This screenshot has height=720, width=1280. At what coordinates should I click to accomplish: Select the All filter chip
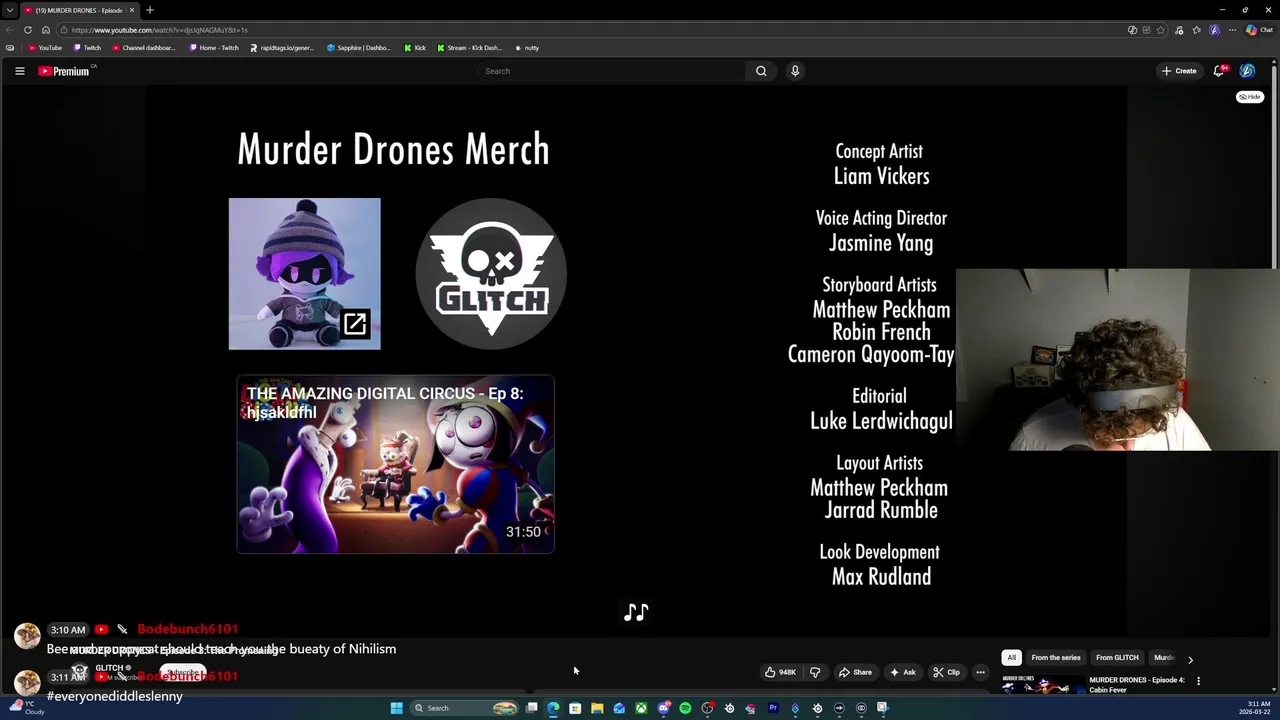pos(1012,658)
